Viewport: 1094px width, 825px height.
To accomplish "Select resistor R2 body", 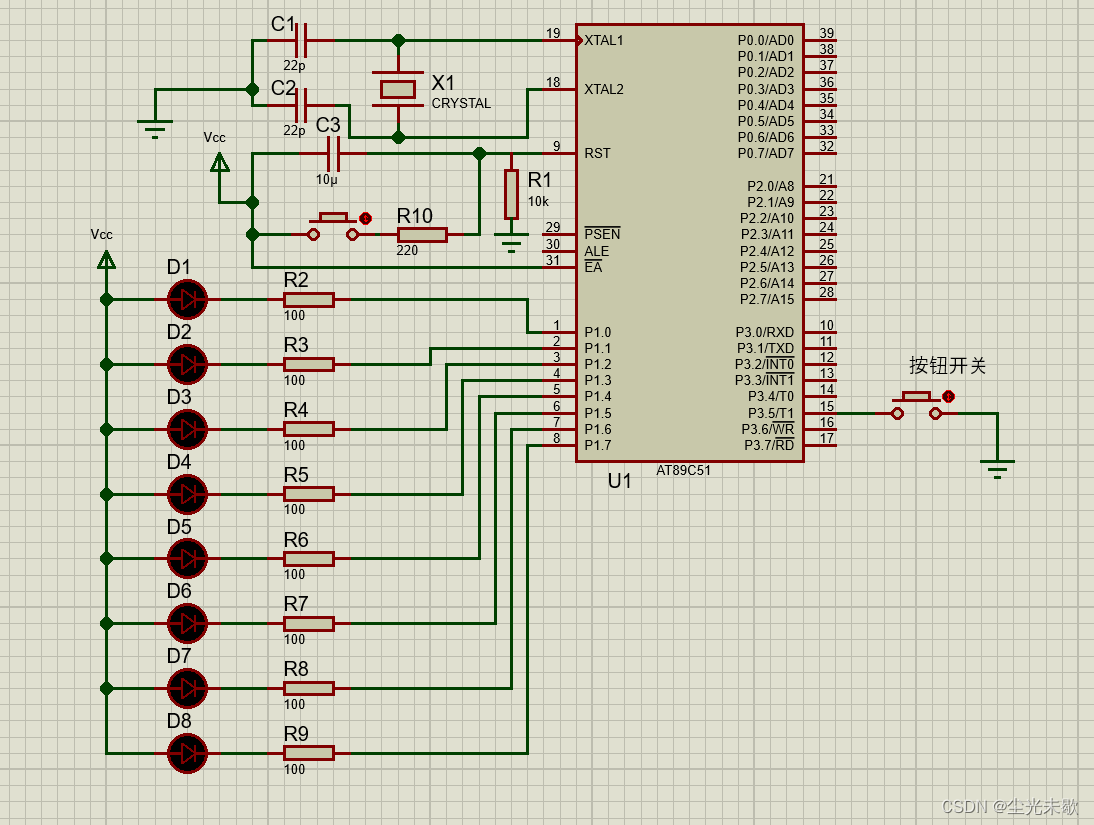I will (x=309, y=300).
